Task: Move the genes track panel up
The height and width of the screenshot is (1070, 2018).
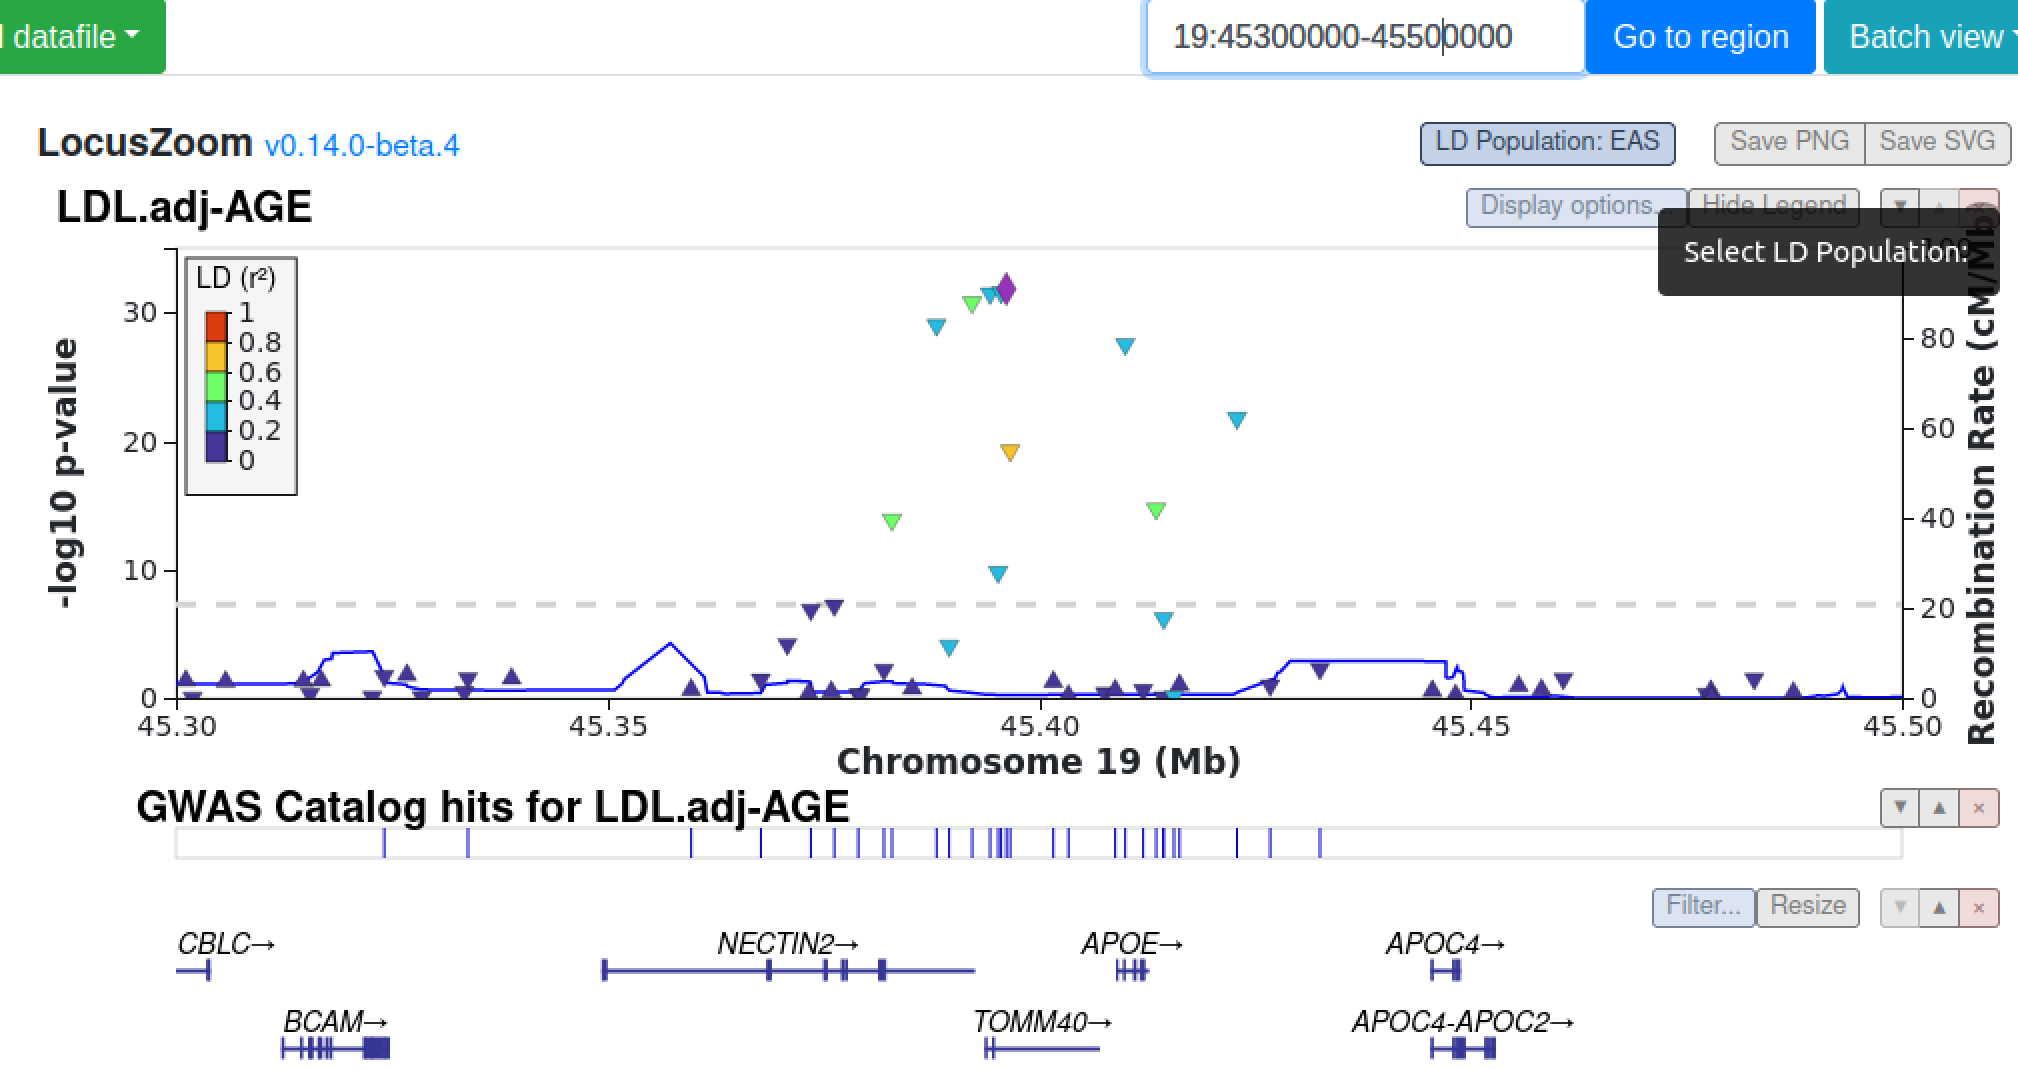Action: (x=1938, y=907)
